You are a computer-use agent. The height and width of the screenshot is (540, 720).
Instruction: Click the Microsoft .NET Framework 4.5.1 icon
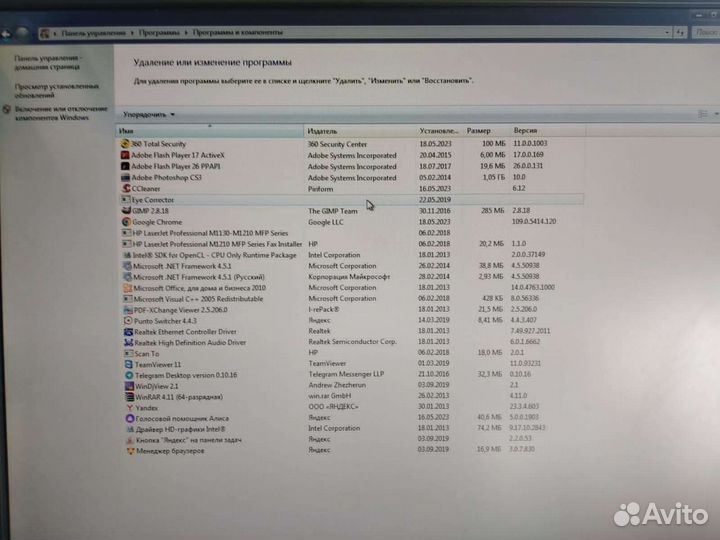(x=127, y=266)
